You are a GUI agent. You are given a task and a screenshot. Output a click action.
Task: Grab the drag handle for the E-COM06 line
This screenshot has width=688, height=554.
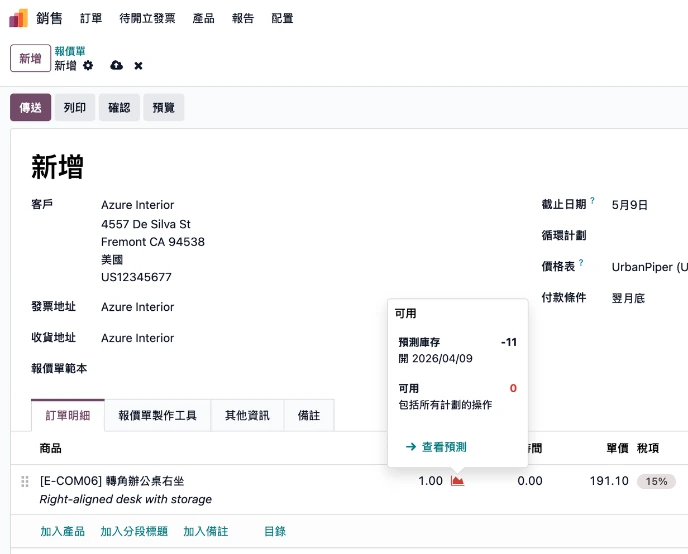click(25, 481)
